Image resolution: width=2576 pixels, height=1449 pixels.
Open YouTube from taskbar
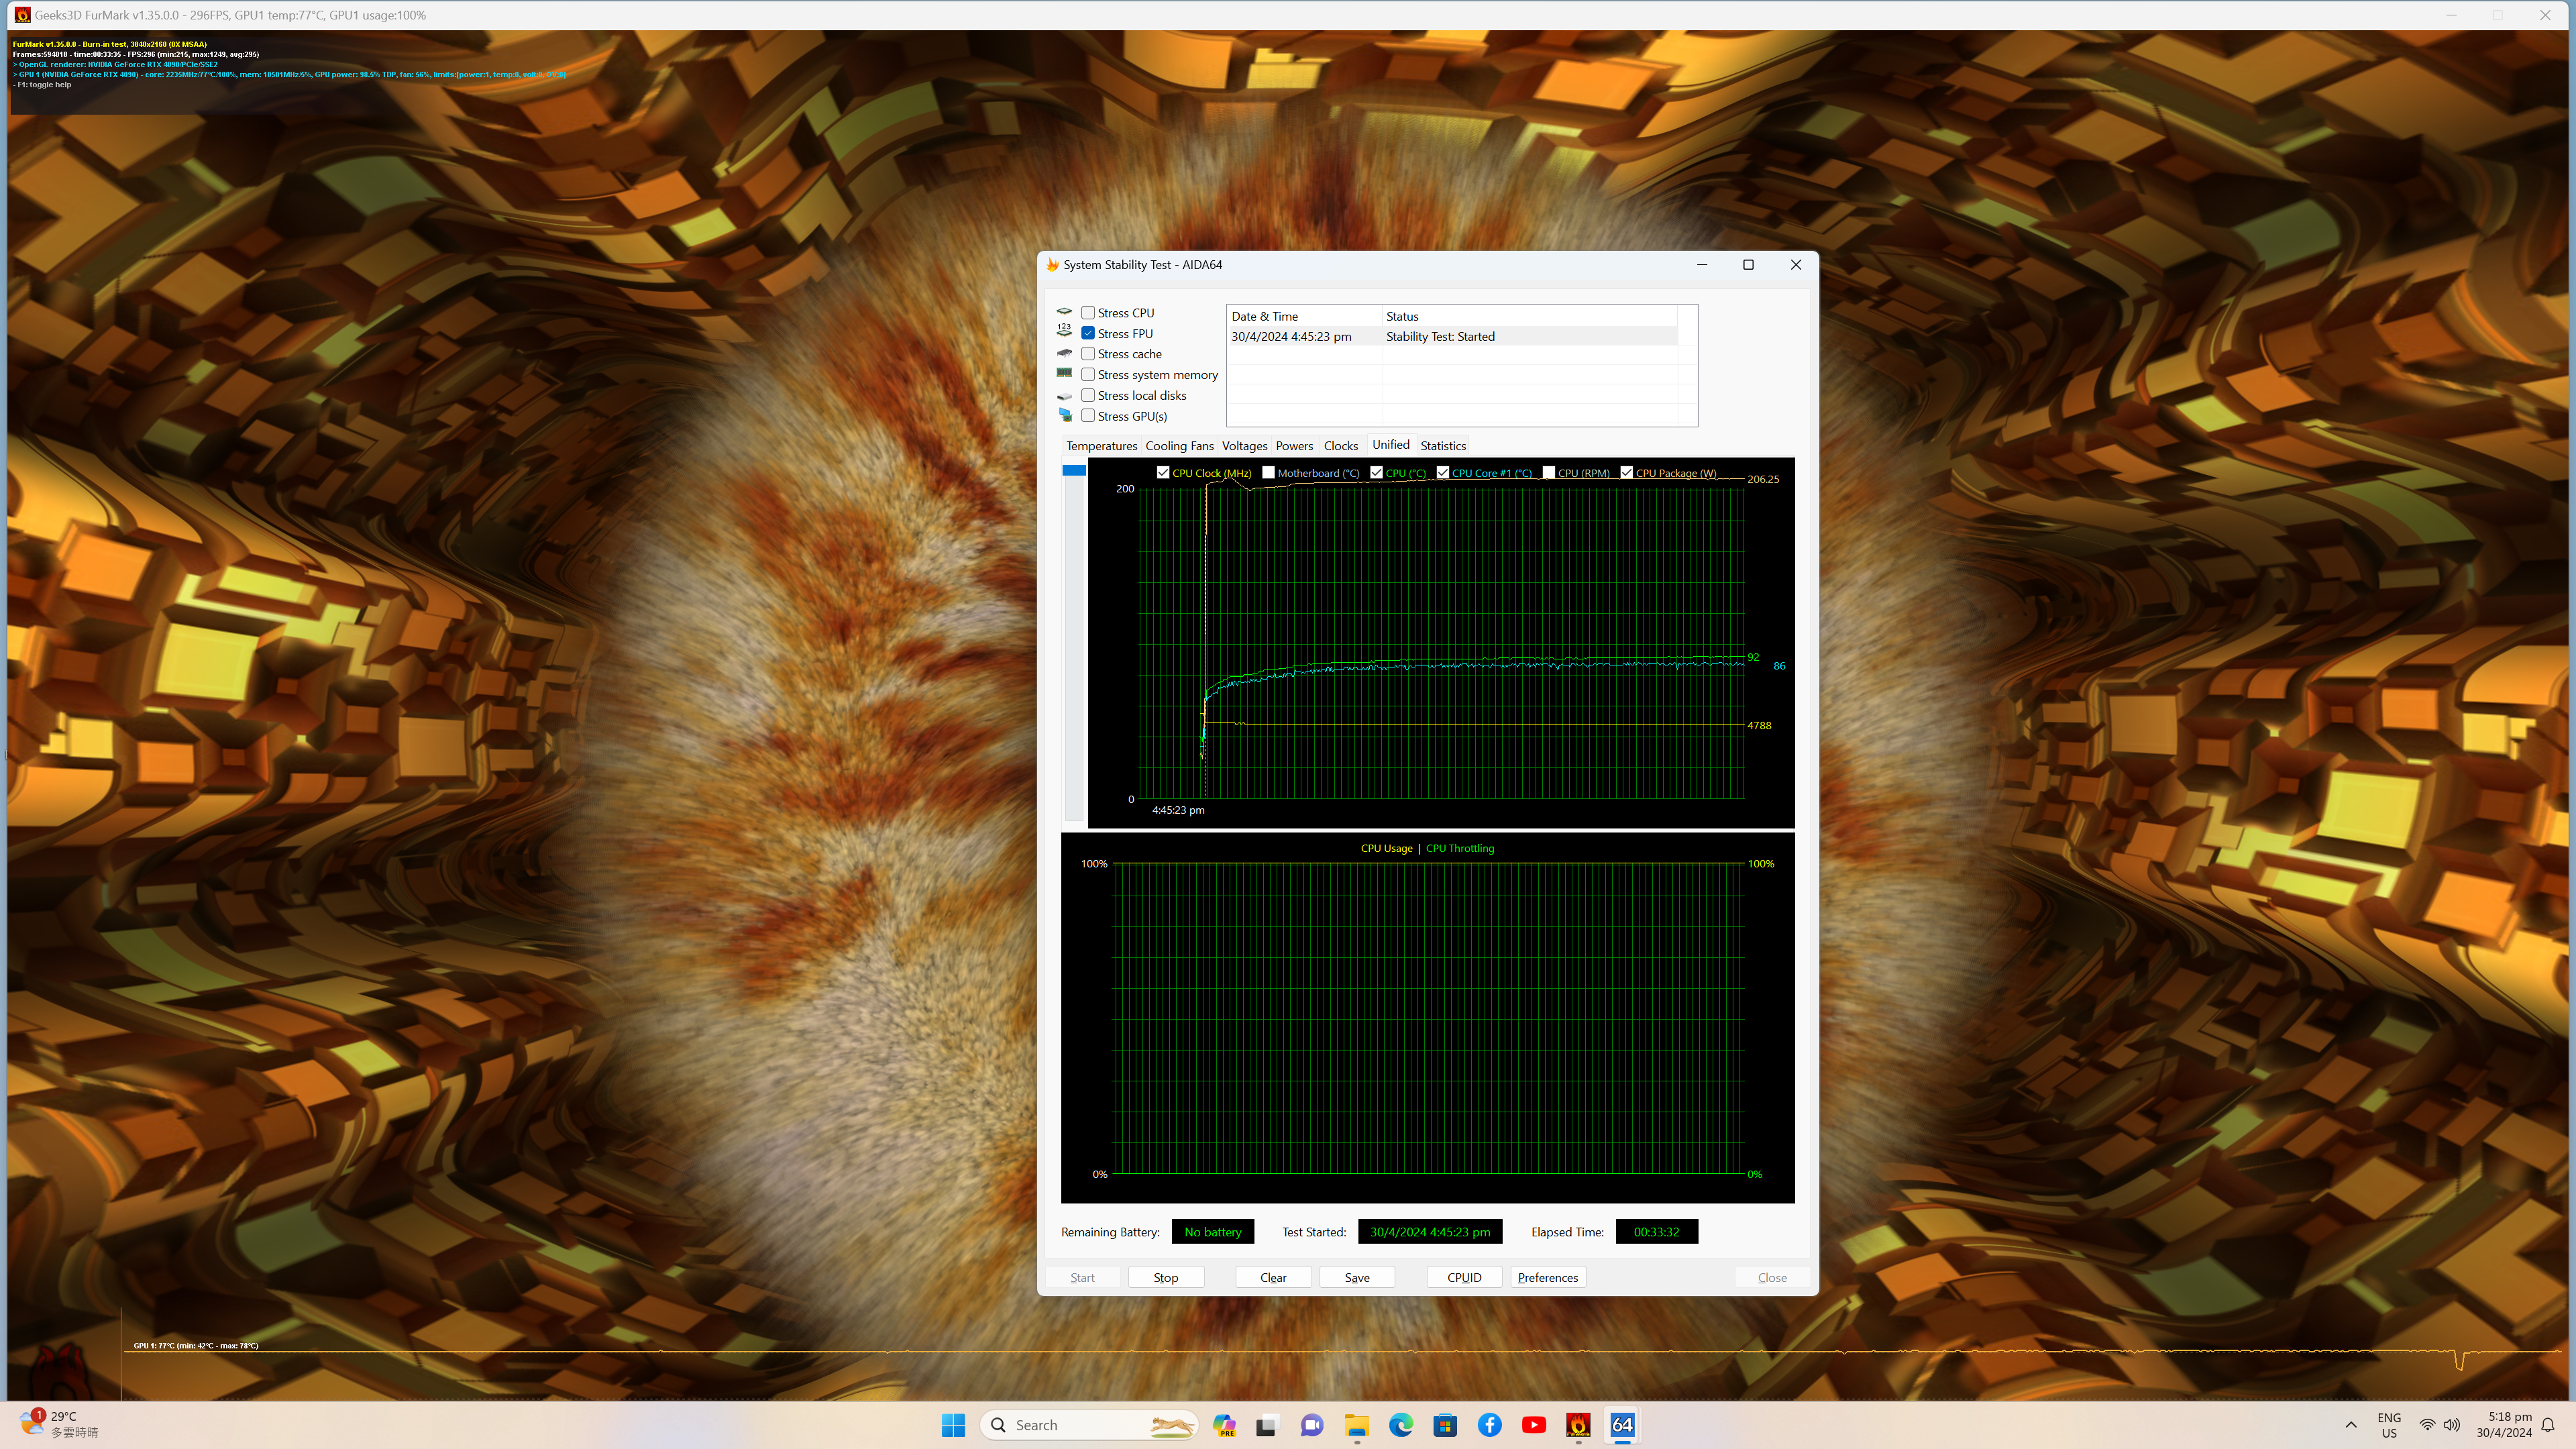(1534, 1425)
